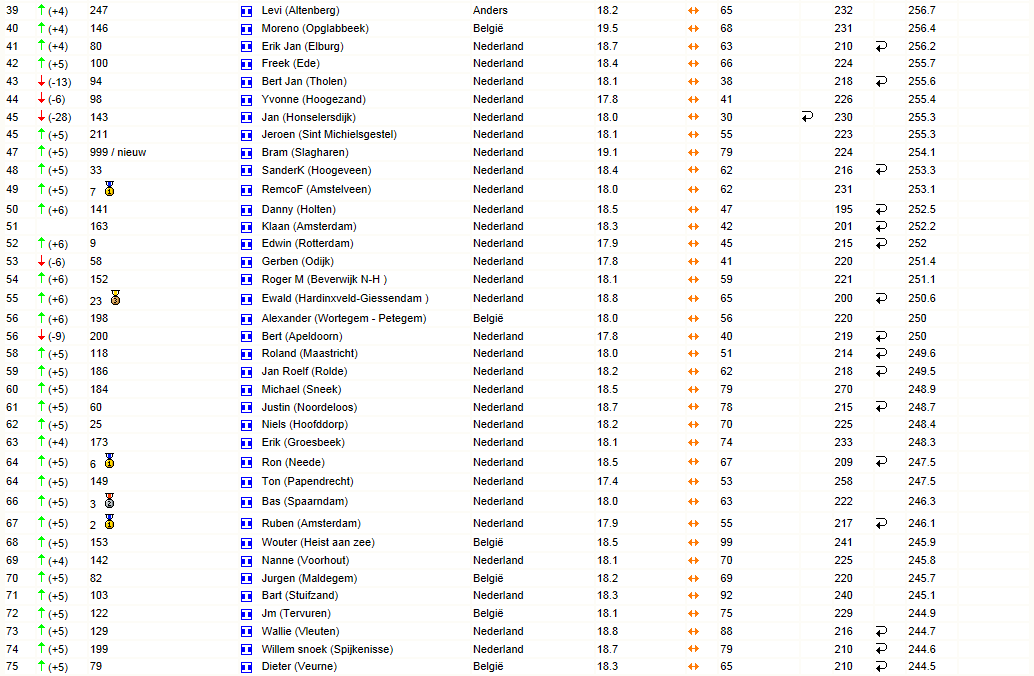Open Alexander (Wortegem - Petegem) entry

pyautogui.click(x=344, y=318)
